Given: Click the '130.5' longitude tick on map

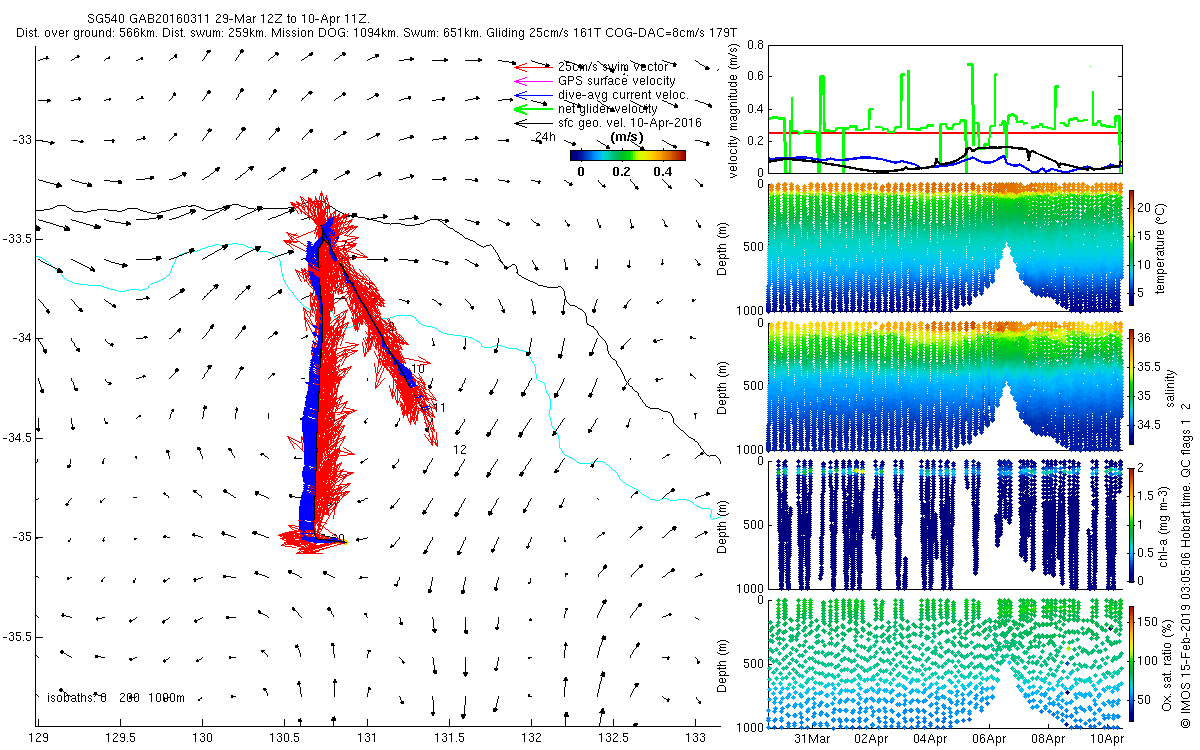Looking at the screenshot, I should (x=284, y=739).
